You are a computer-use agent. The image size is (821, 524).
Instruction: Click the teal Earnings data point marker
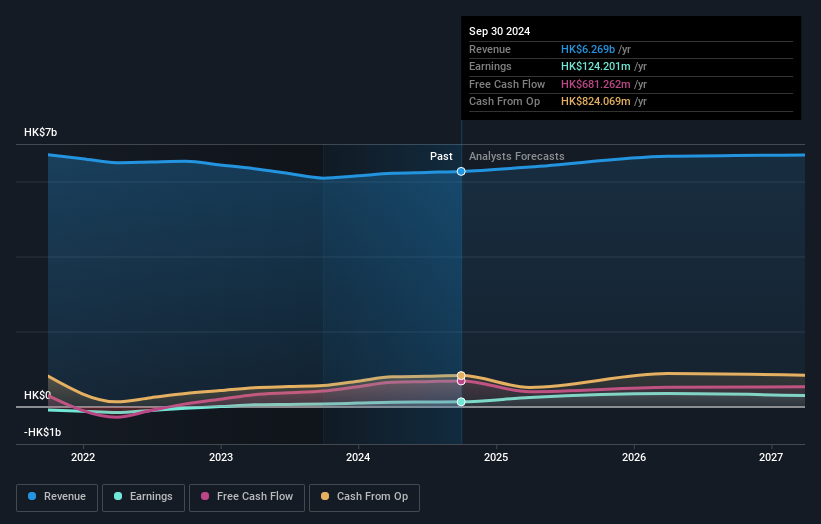point(461,402)
